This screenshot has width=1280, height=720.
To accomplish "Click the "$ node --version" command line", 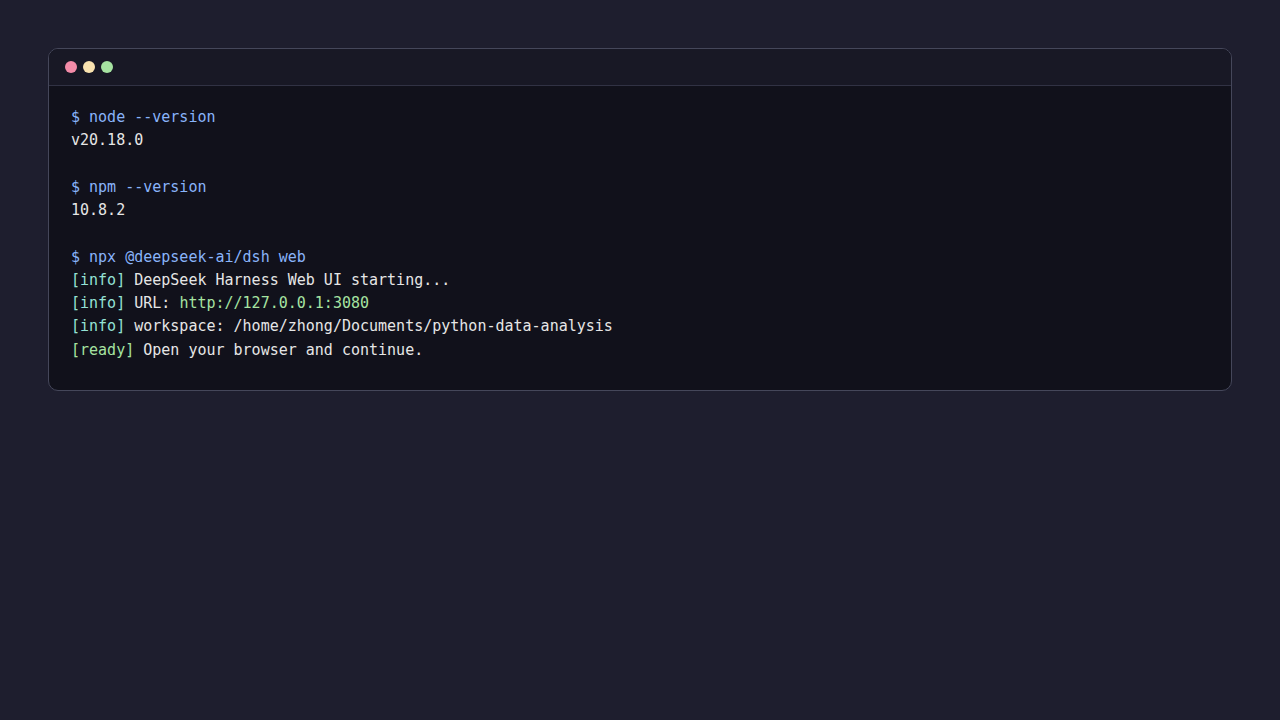I will [143, 117].
